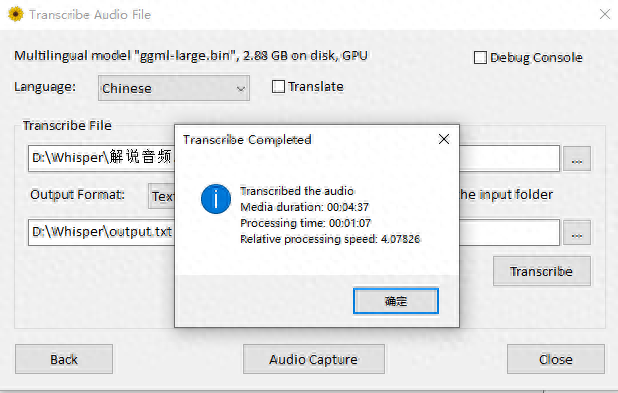Expand the Language combo box arrow

point(240,89)
